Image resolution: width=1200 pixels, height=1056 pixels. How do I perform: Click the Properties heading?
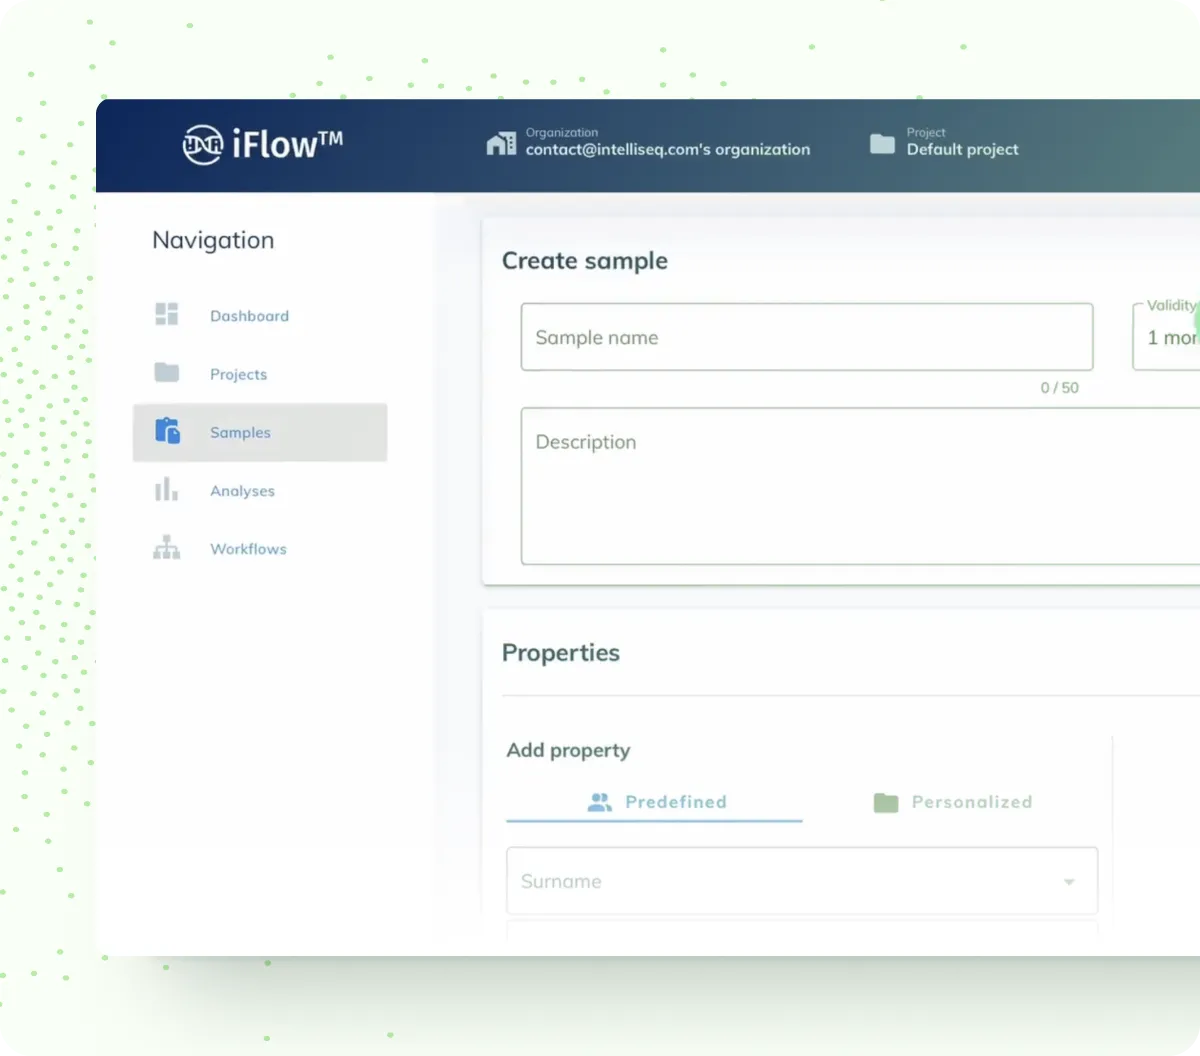coord(561,653)
